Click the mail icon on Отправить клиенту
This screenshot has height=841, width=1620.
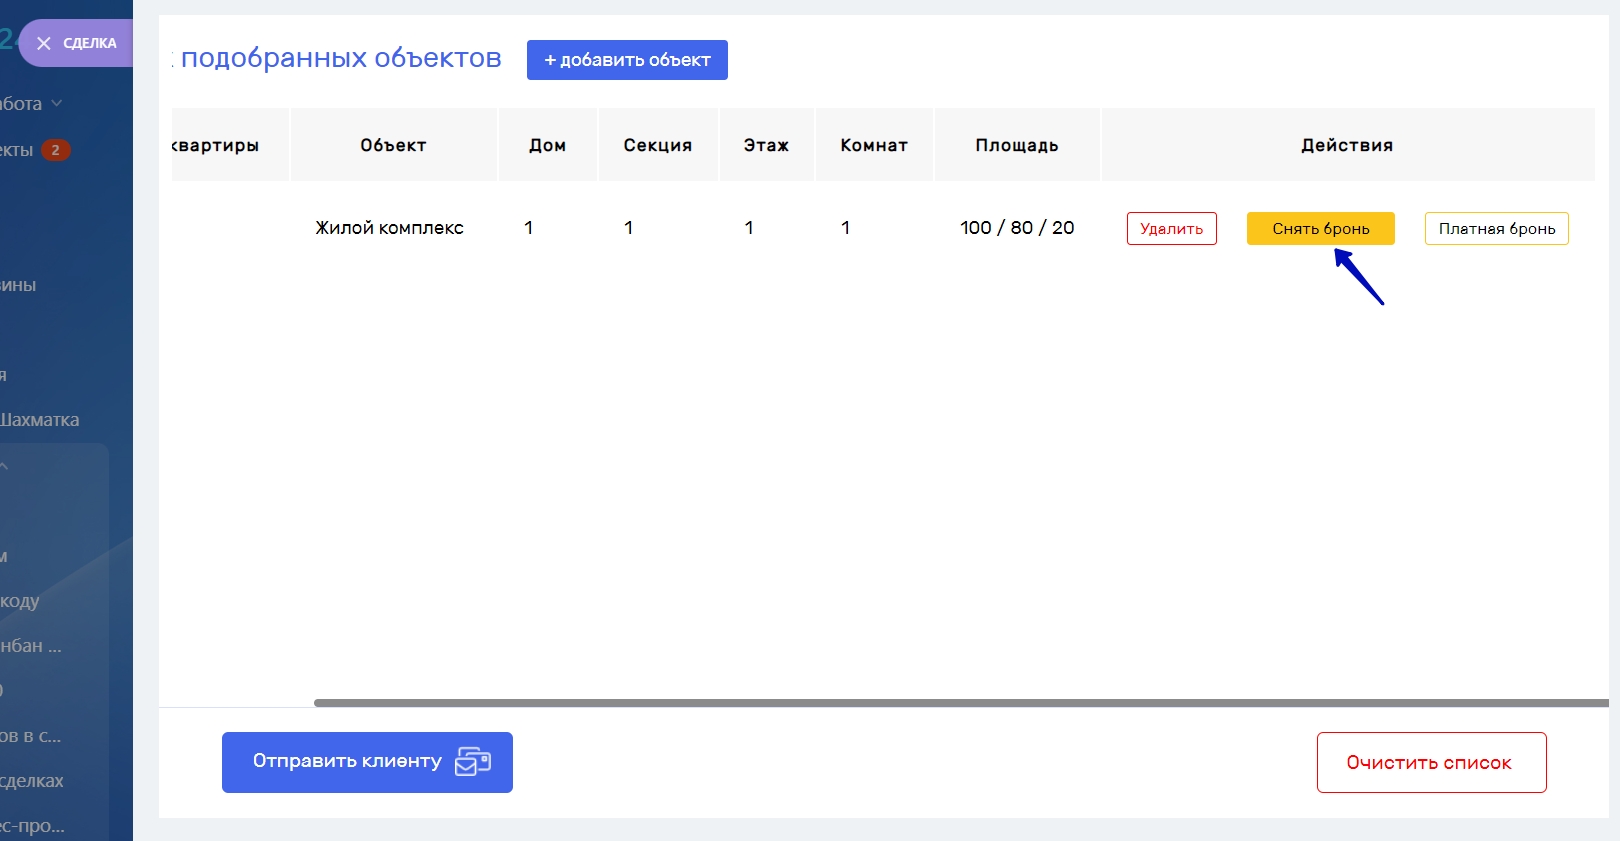pos(473,762)
